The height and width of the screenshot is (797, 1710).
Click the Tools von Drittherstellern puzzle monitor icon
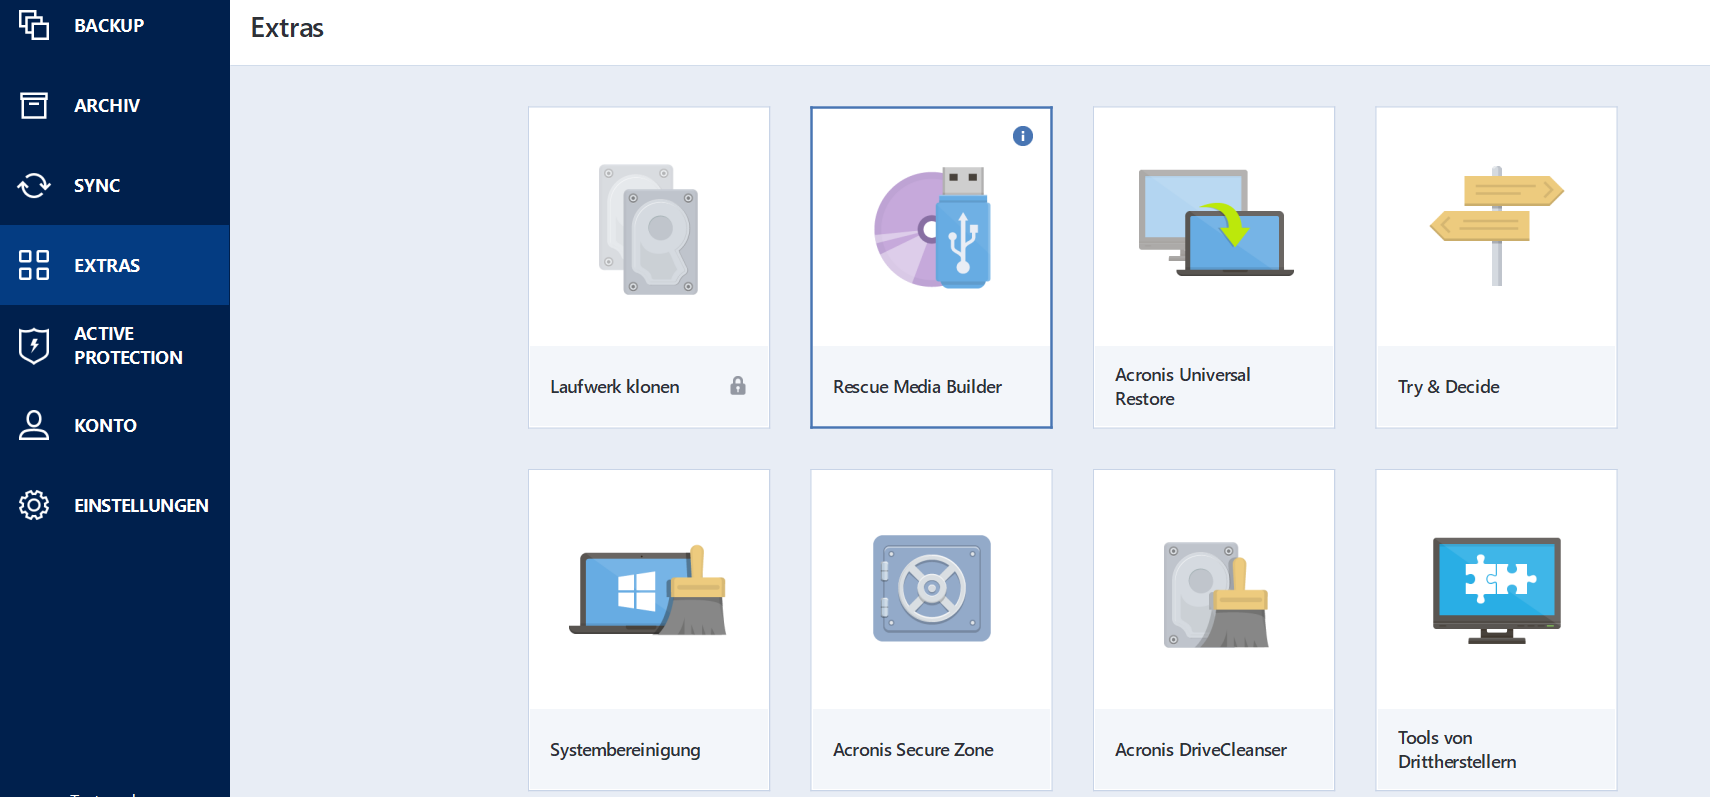click(x=1497, y=590)
